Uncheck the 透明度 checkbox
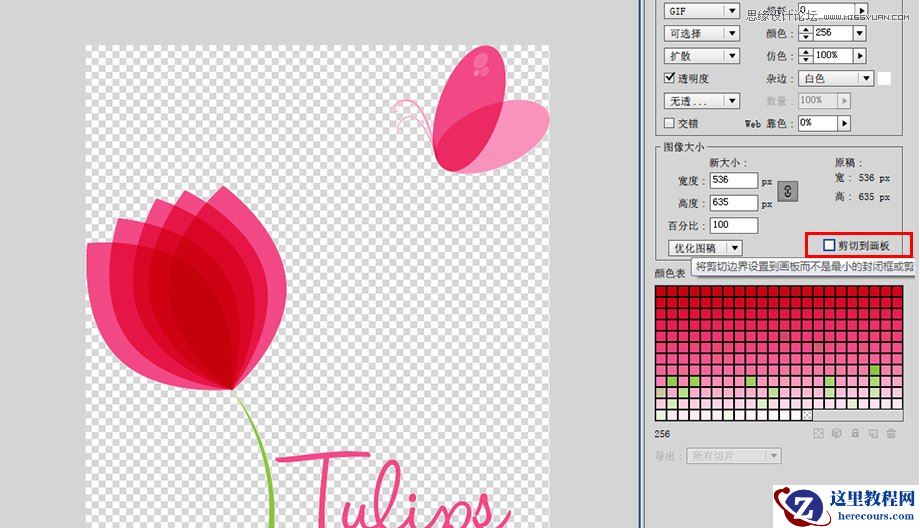 [670, 78]
